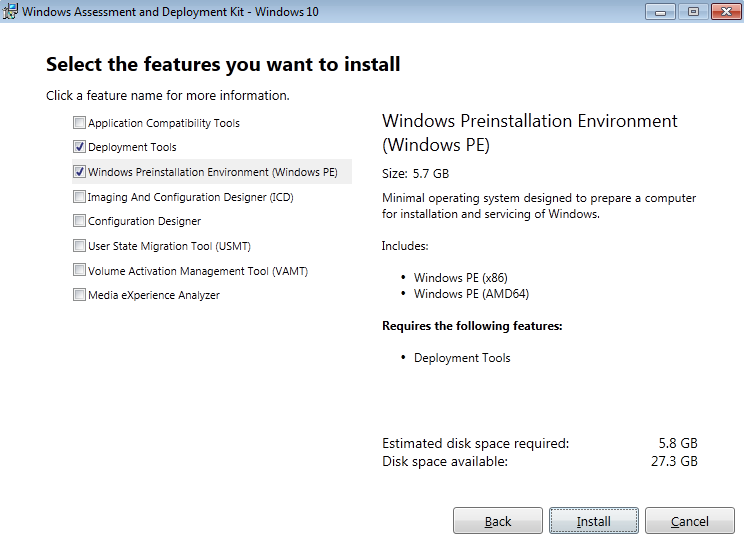Check the Media eXperience Analyzer checkbox
The image size is (744, 543).
(79, 295)
